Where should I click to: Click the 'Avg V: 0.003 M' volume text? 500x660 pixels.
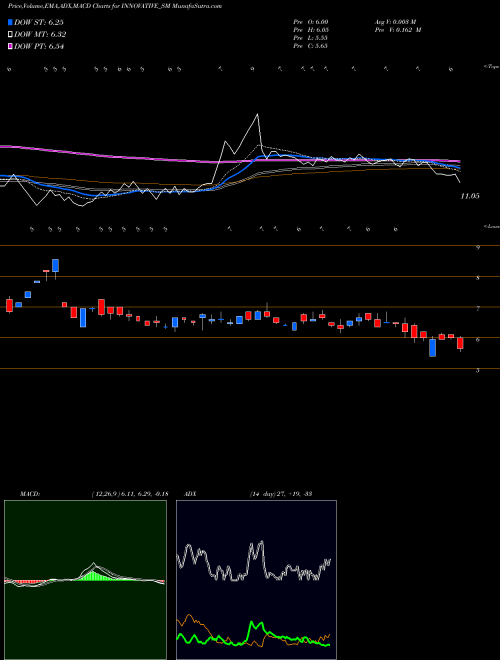(395, 21)
